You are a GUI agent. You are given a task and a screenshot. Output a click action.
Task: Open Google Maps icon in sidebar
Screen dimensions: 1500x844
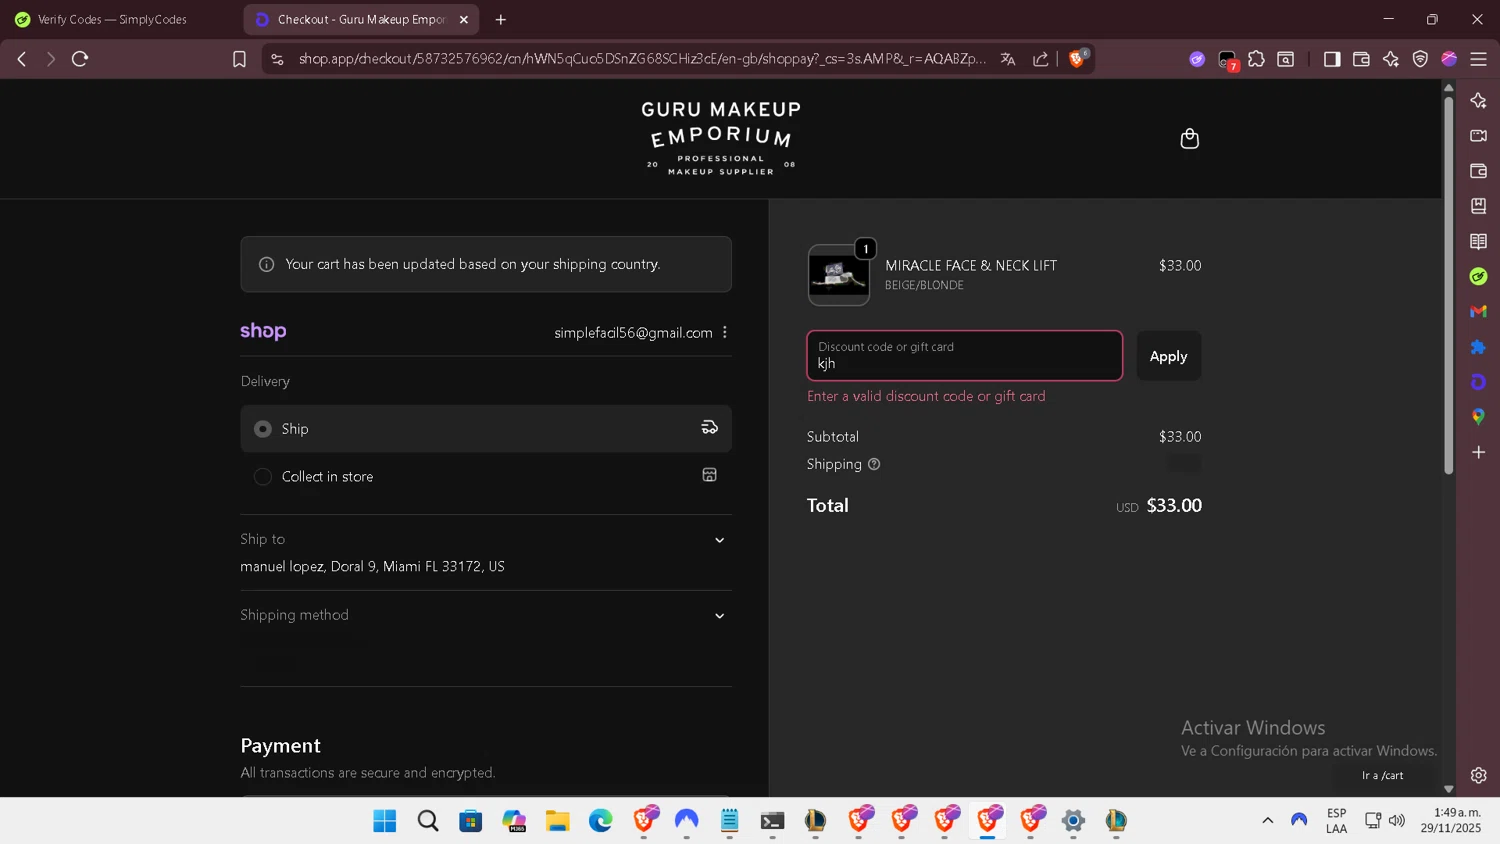click(1478, 416)
